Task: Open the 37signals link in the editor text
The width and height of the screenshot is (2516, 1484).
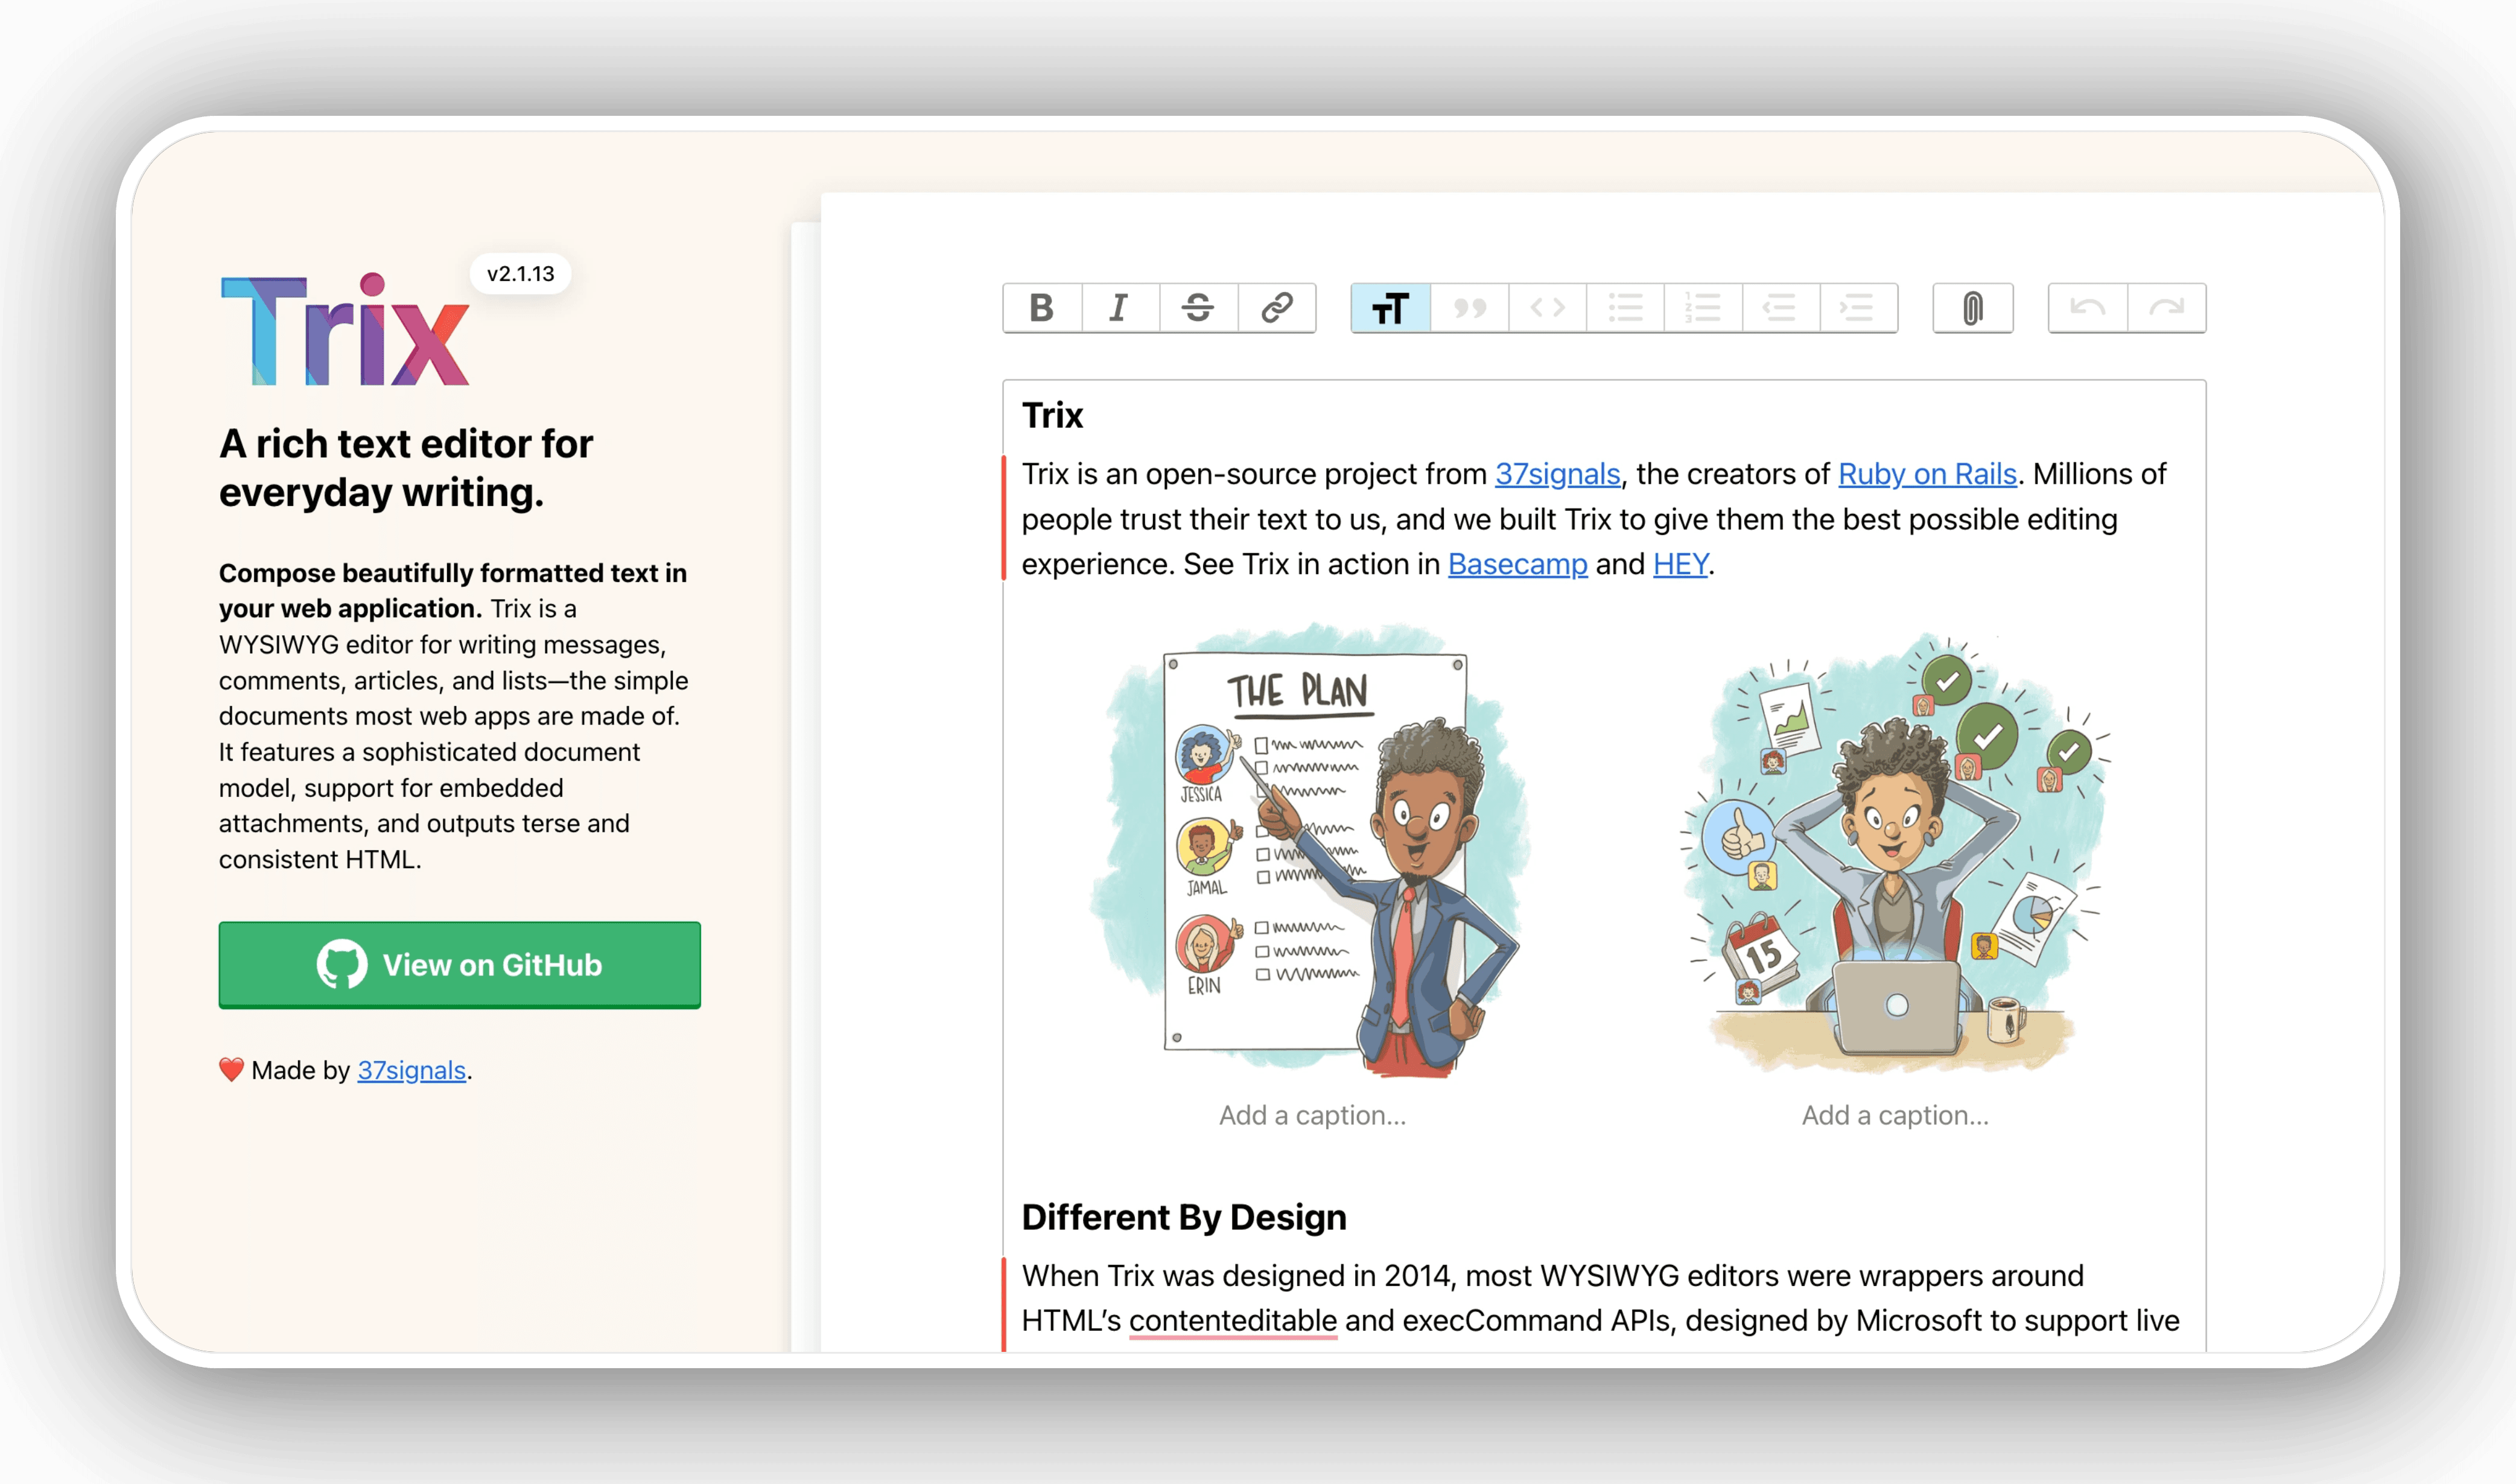Action: pos(1557,474)
